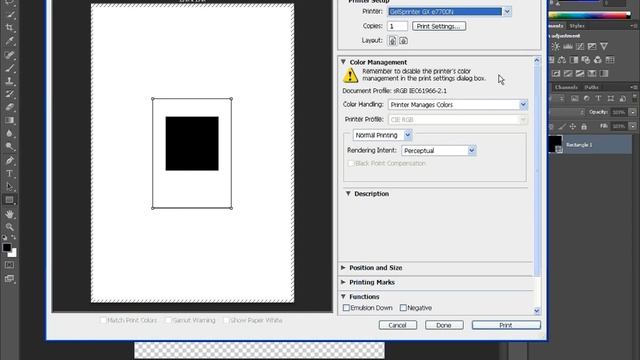Expand the Printing Marks section

pyautogui.click(x=343, y=282)
